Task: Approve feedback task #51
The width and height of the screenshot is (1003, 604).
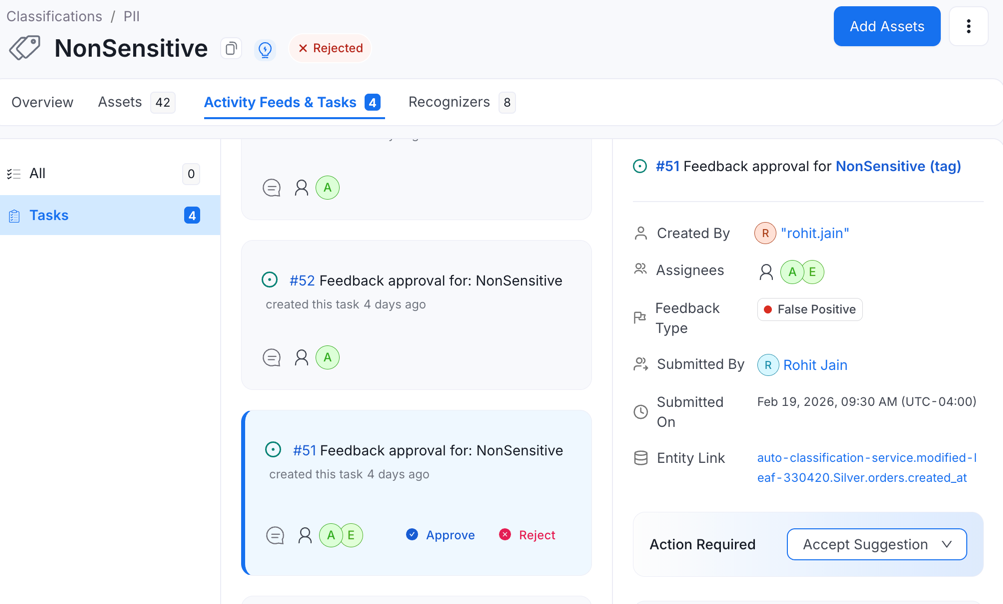Action: [x=440, y=535]
